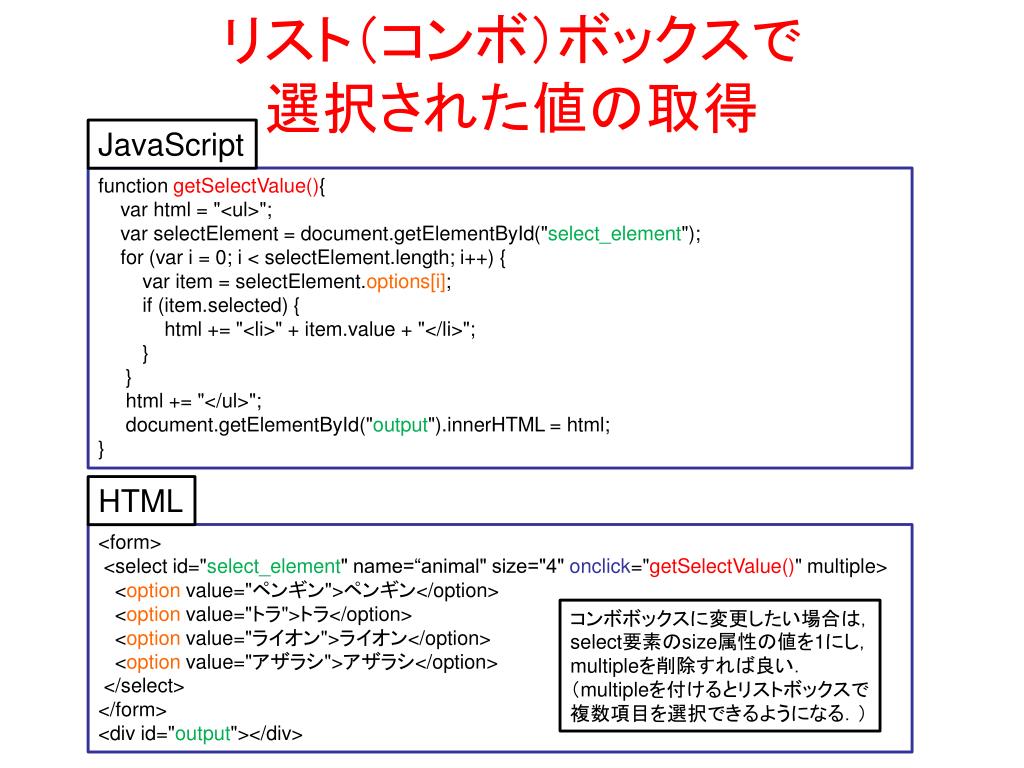Click the <div id="output"></div> line
Screen dimensions: 1024x768
coord(200,733)
